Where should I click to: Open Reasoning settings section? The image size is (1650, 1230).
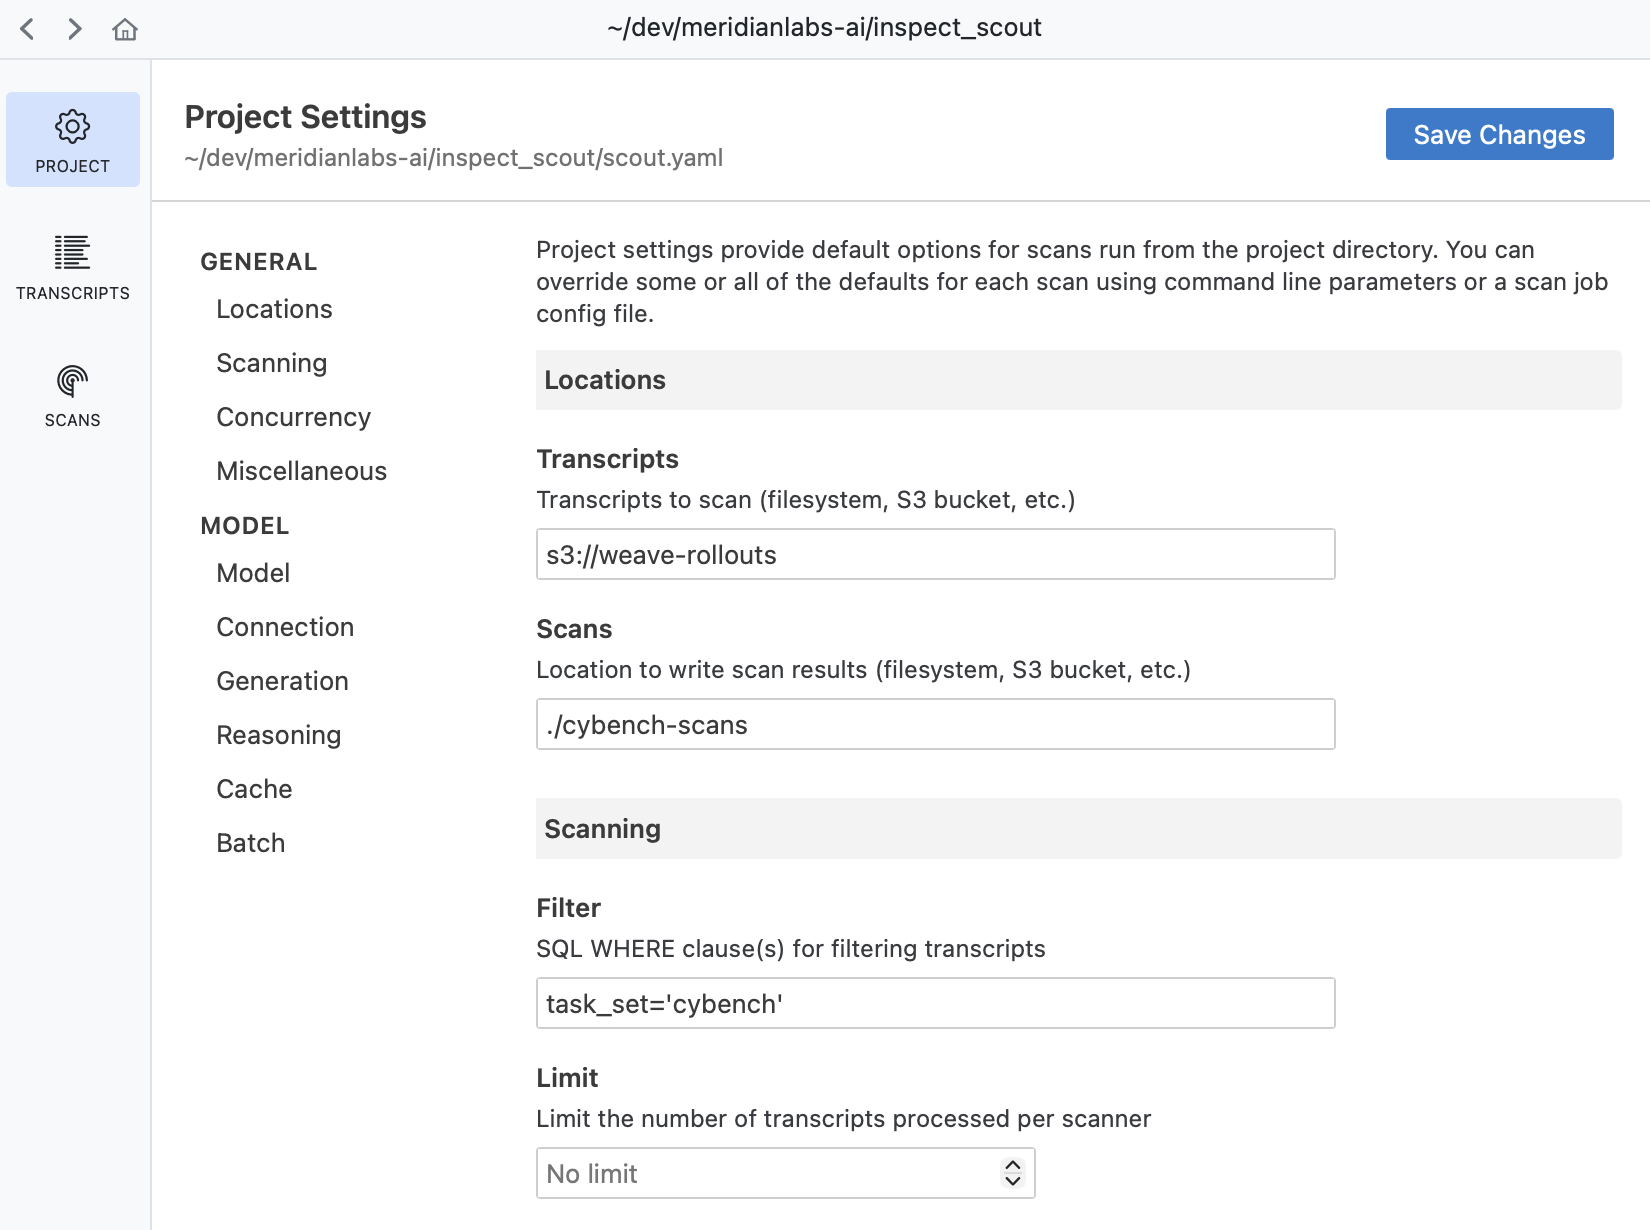click(278, 735)
